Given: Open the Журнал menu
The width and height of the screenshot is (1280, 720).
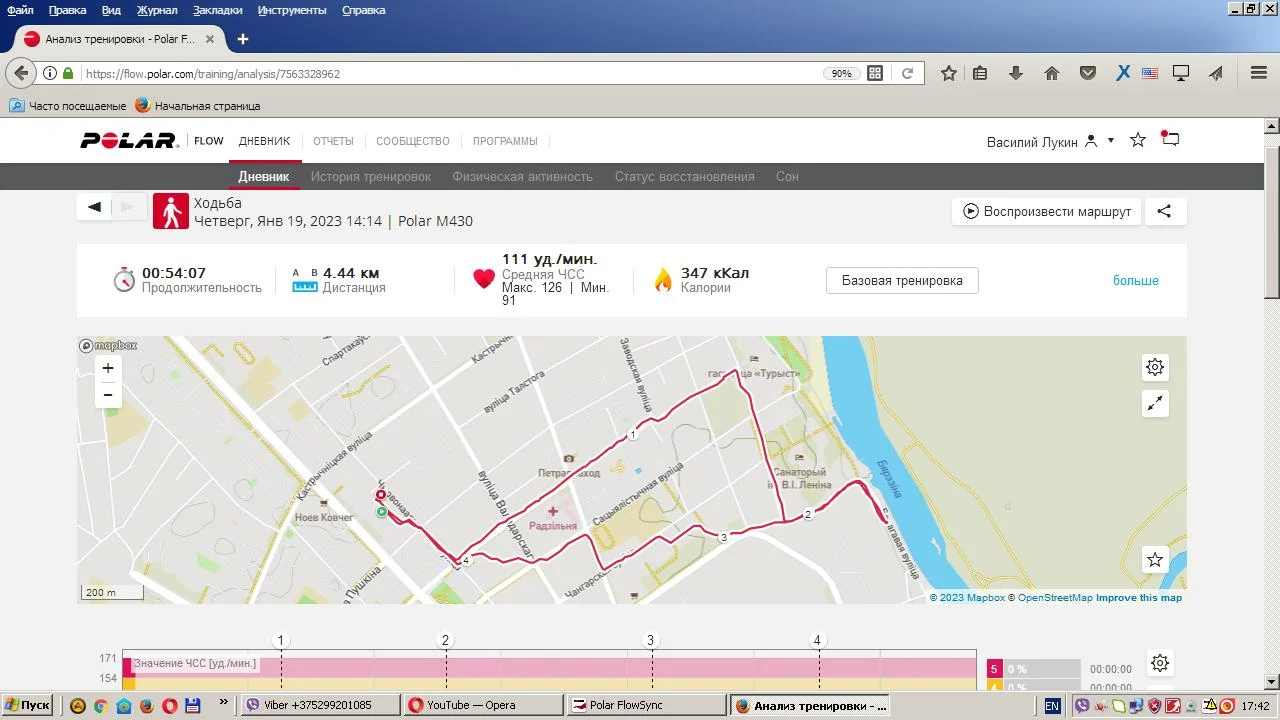Looking at the screenshot, I should click(157, 10).
